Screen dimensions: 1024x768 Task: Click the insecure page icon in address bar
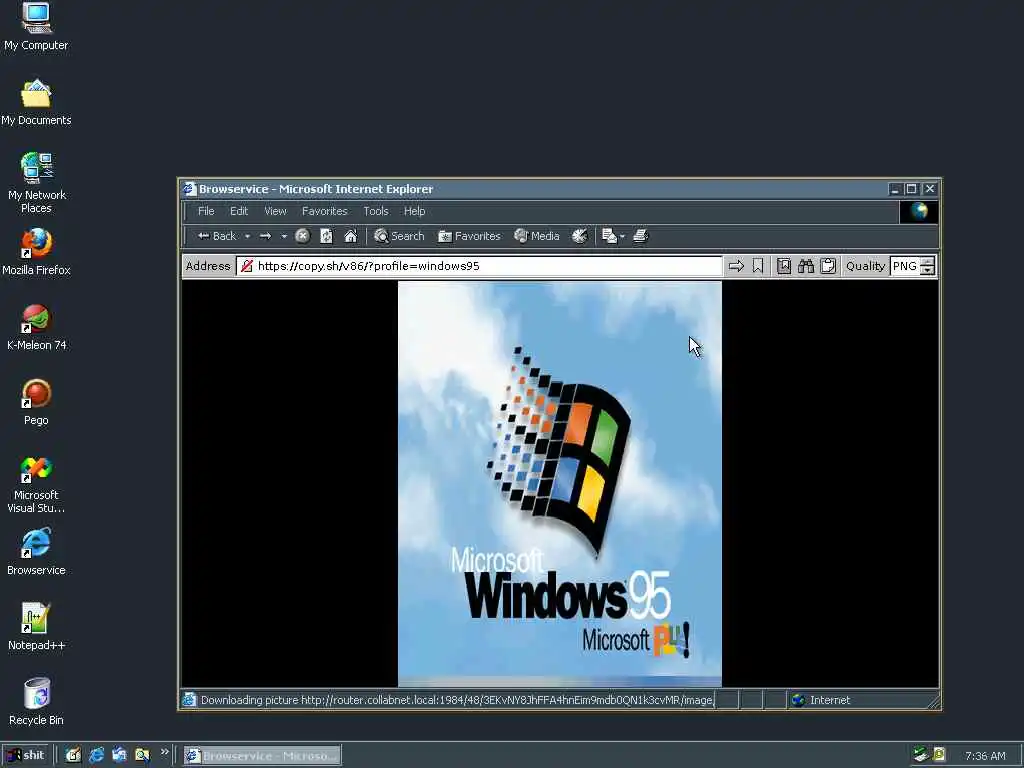tap(247, 266)
